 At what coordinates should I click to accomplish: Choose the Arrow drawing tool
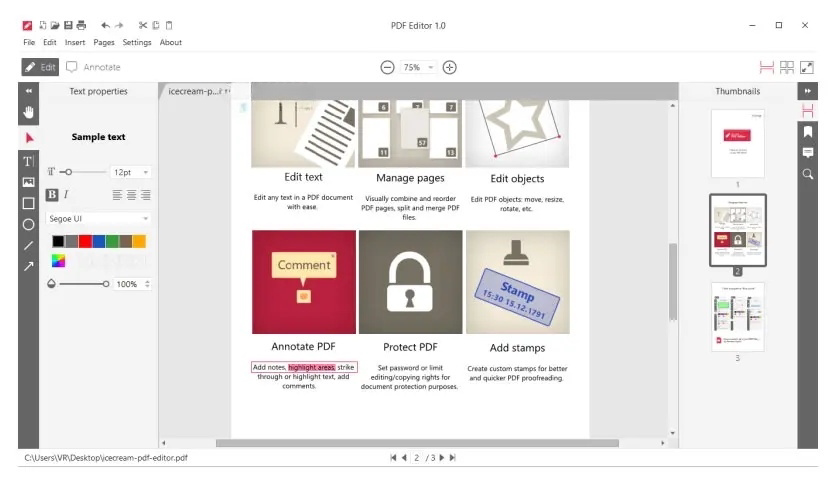(x=29, y=266)
